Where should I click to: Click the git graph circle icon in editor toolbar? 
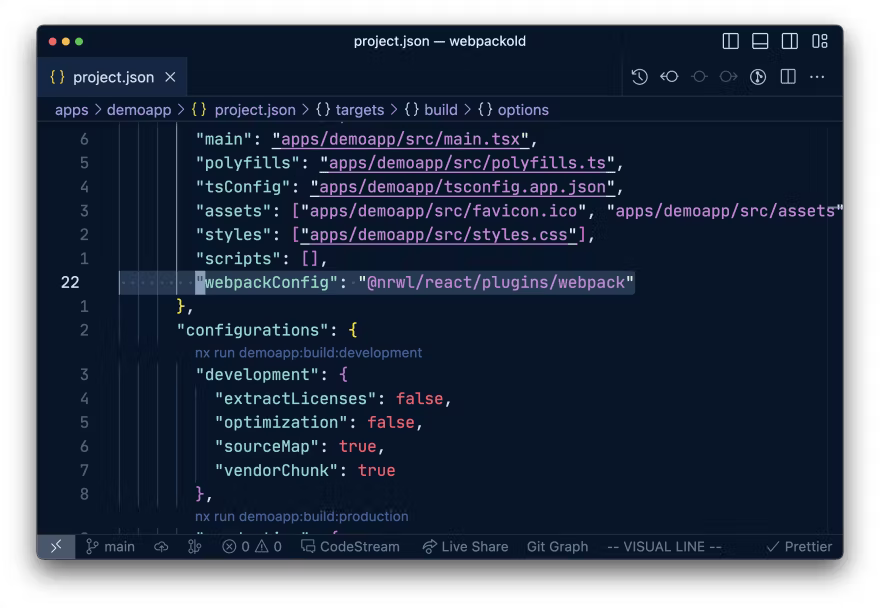[x=758, y=76]
